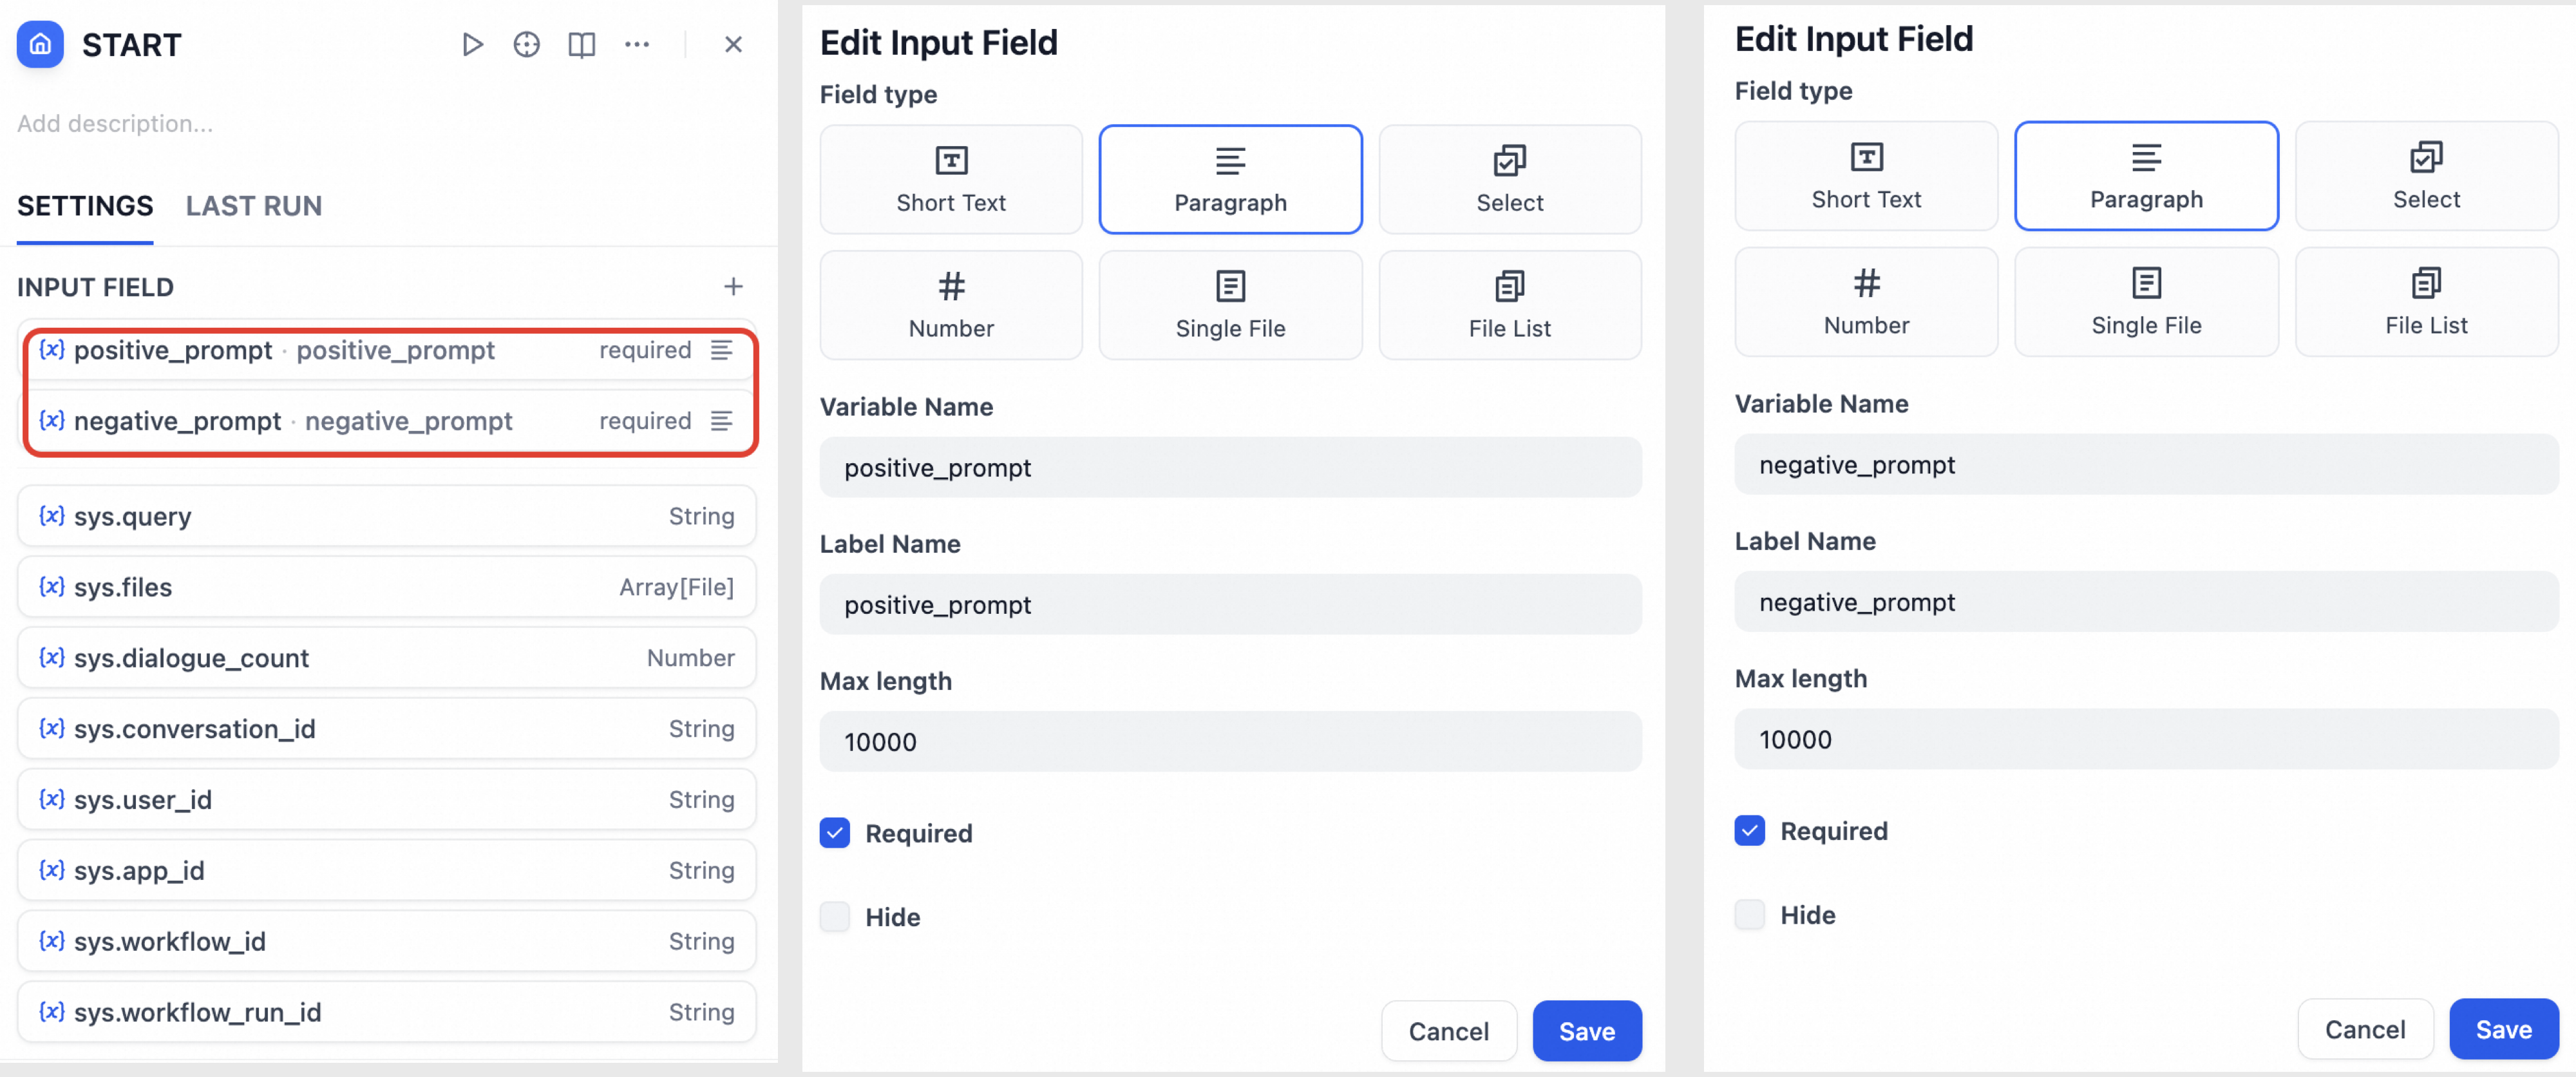
Task: Uncheck Required in negative_prompt dialog
Action: 1749,830
